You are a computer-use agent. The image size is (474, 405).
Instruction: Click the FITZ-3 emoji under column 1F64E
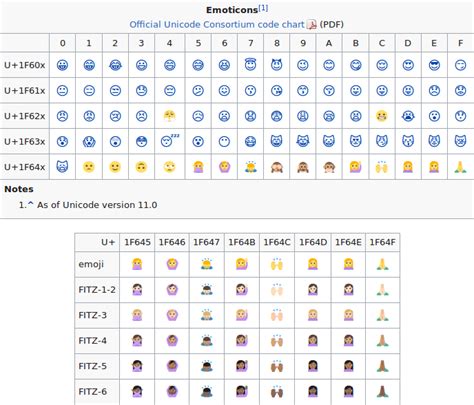(x=348, y=315)
